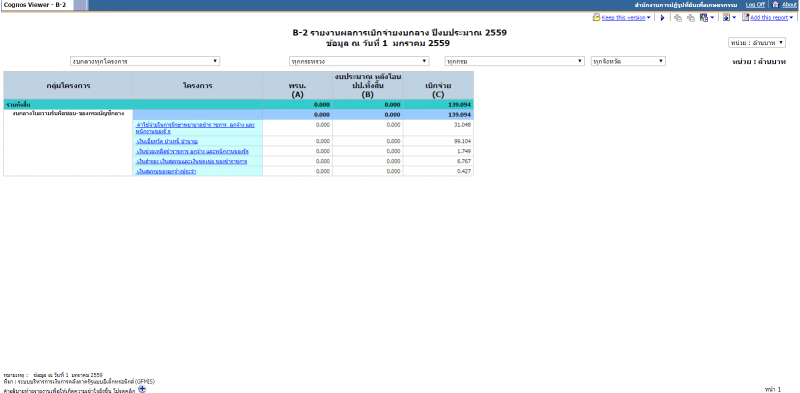Click the Keep this version folder icon
The width and height of the screenshot is (800, 393).
596,17
